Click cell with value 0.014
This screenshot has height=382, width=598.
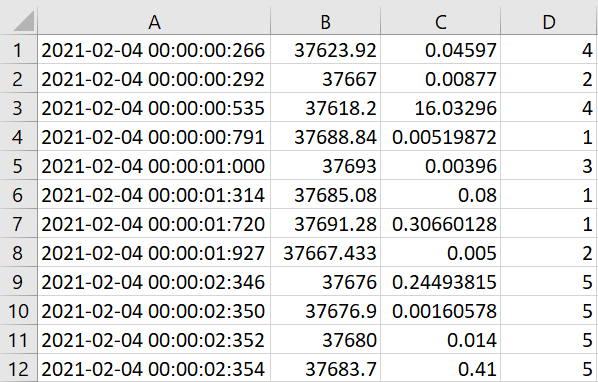coord(440,339)
